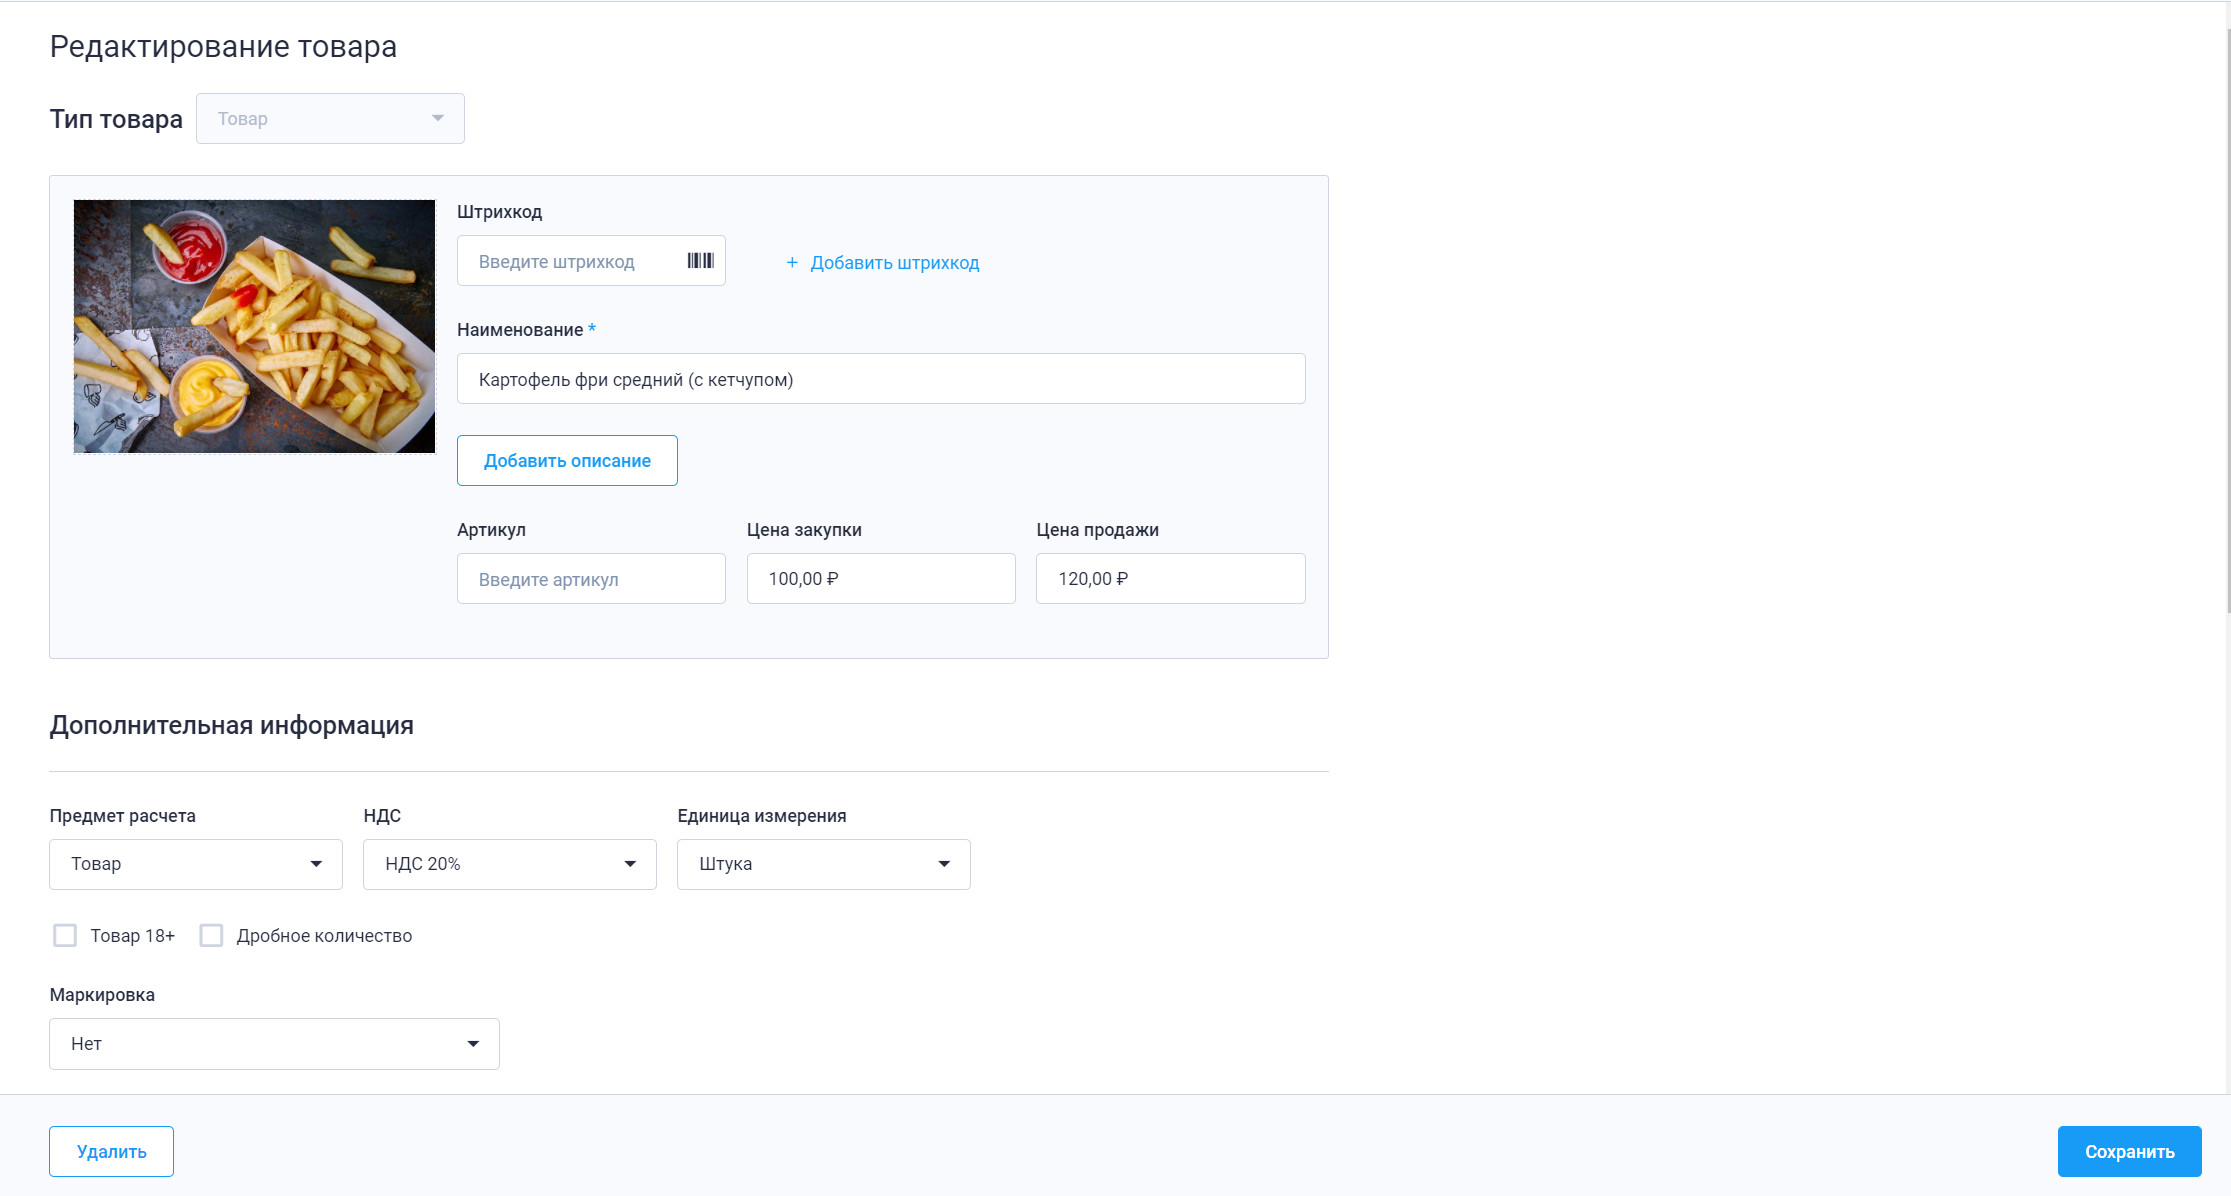Open the Тип товара dropdown
The image size is (2231, 1196).
(330, 119)
